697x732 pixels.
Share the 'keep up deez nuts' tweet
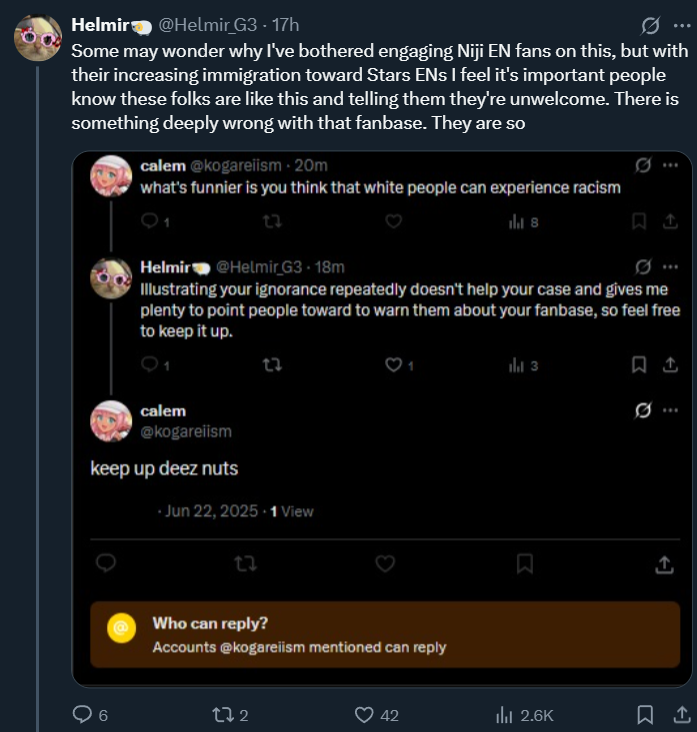pos(663,565)
